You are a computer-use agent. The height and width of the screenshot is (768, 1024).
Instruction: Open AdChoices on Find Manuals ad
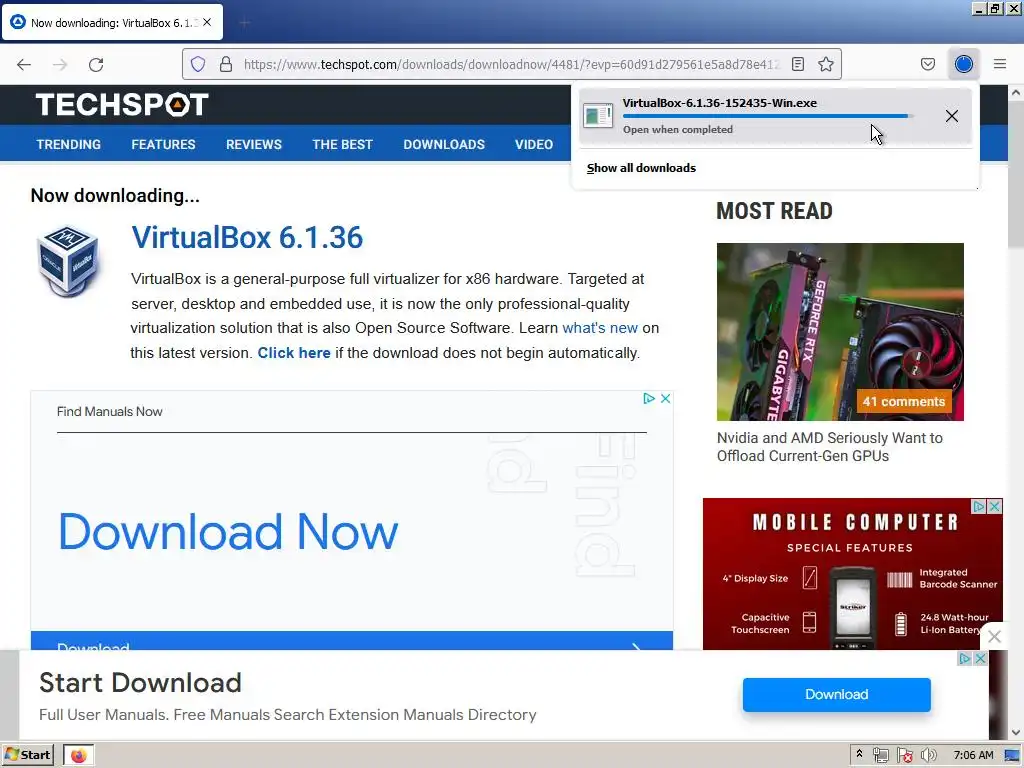648,398
